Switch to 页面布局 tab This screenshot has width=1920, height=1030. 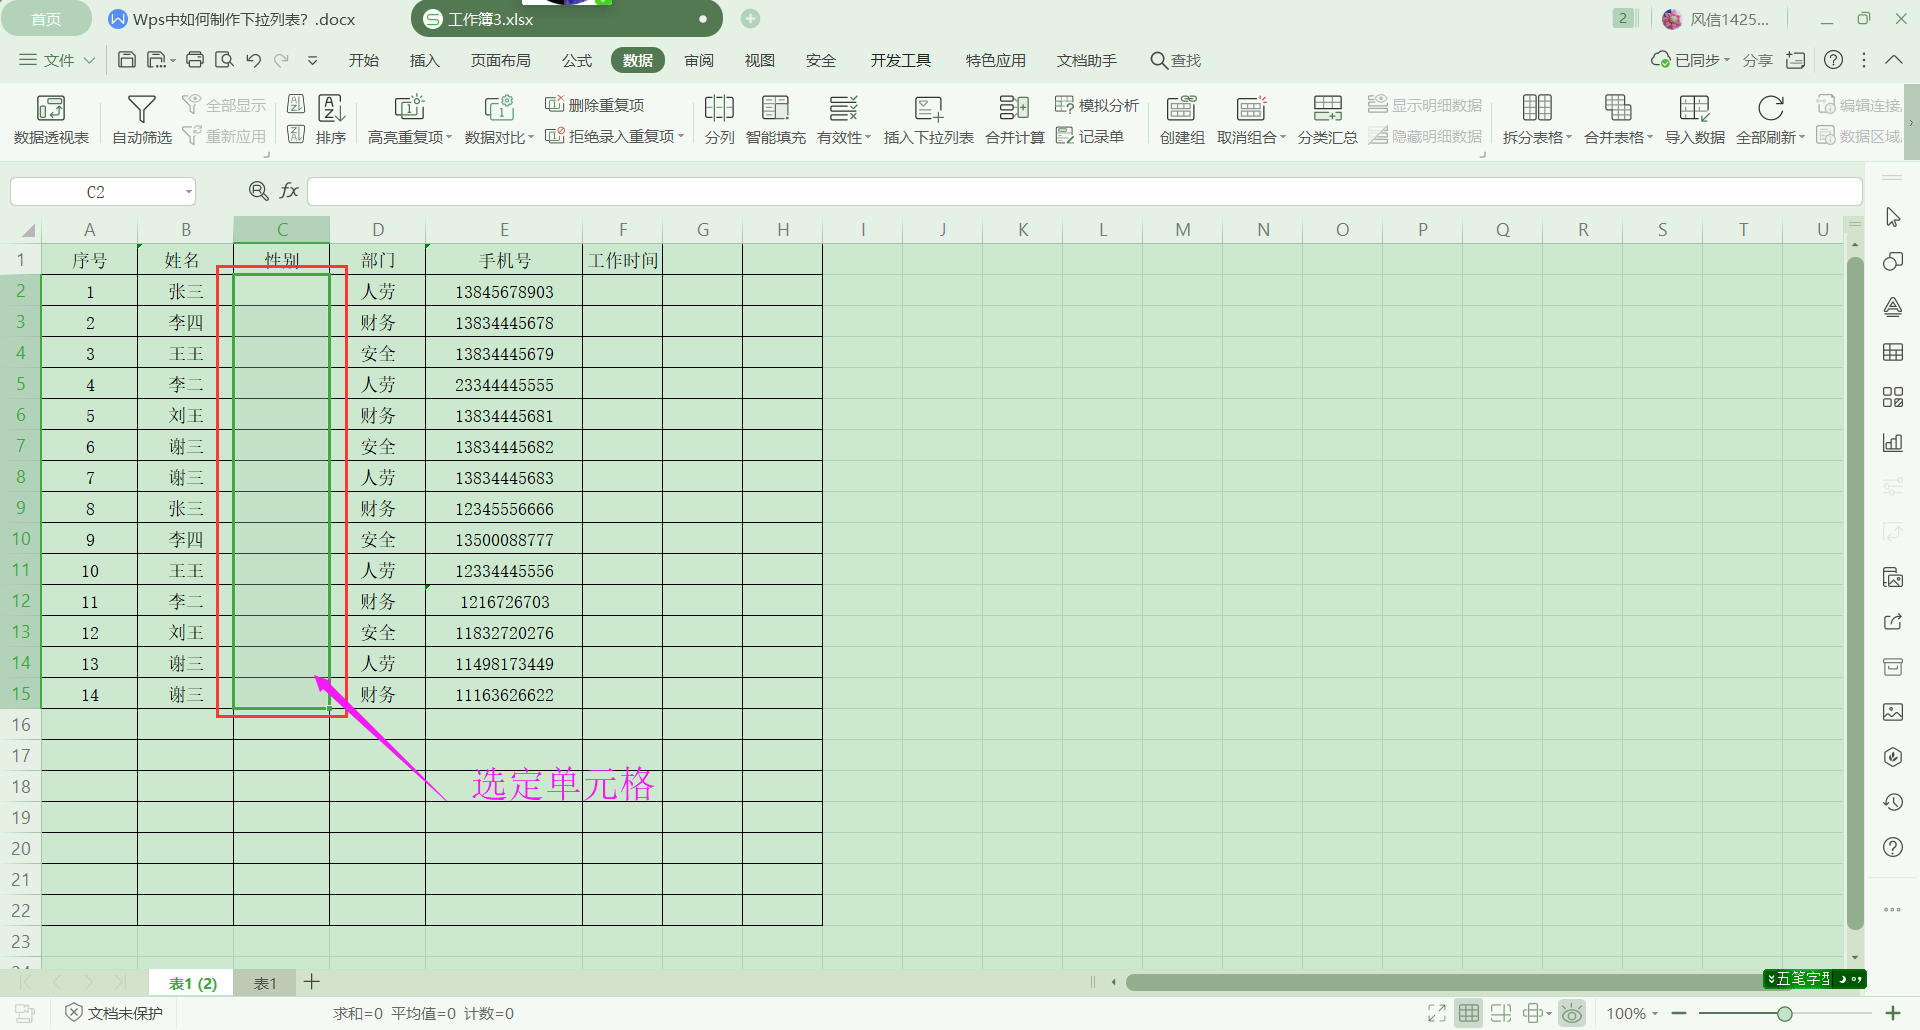501,60
